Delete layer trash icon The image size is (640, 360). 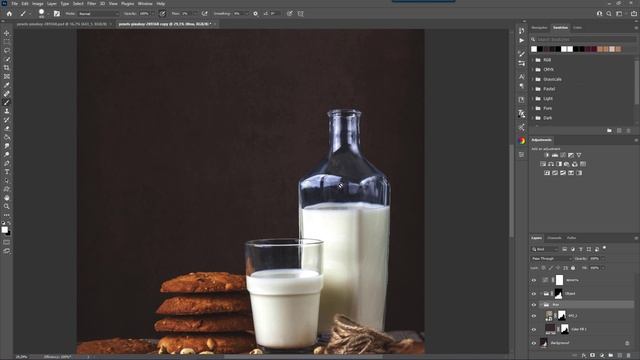pos(629,356)
